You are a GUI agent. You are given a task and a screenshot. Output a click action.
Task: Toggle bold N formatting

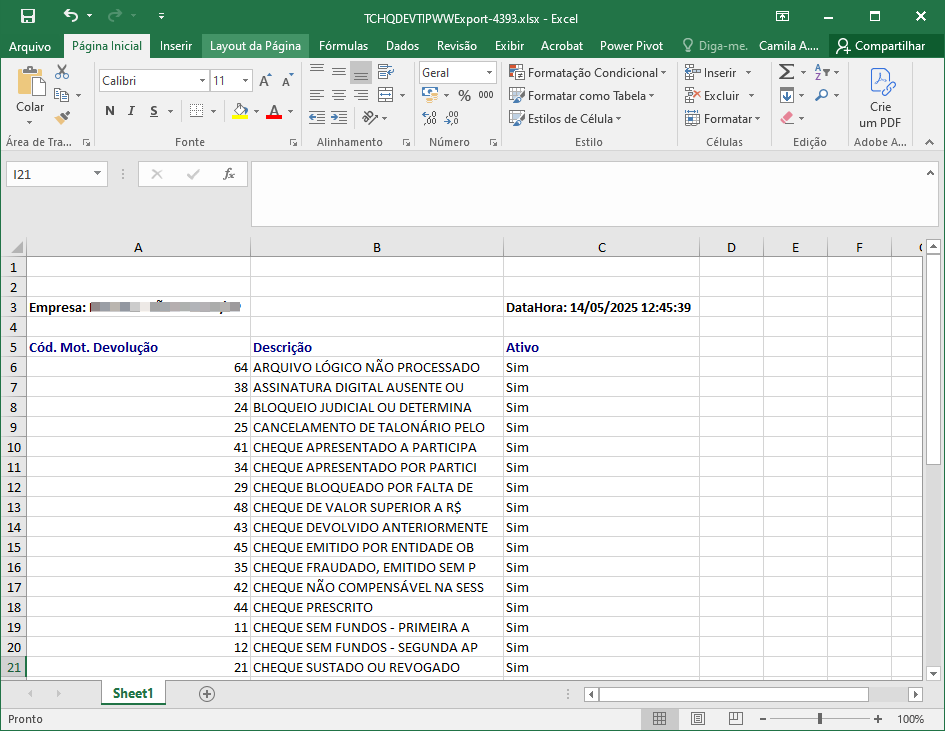point(110,111)
